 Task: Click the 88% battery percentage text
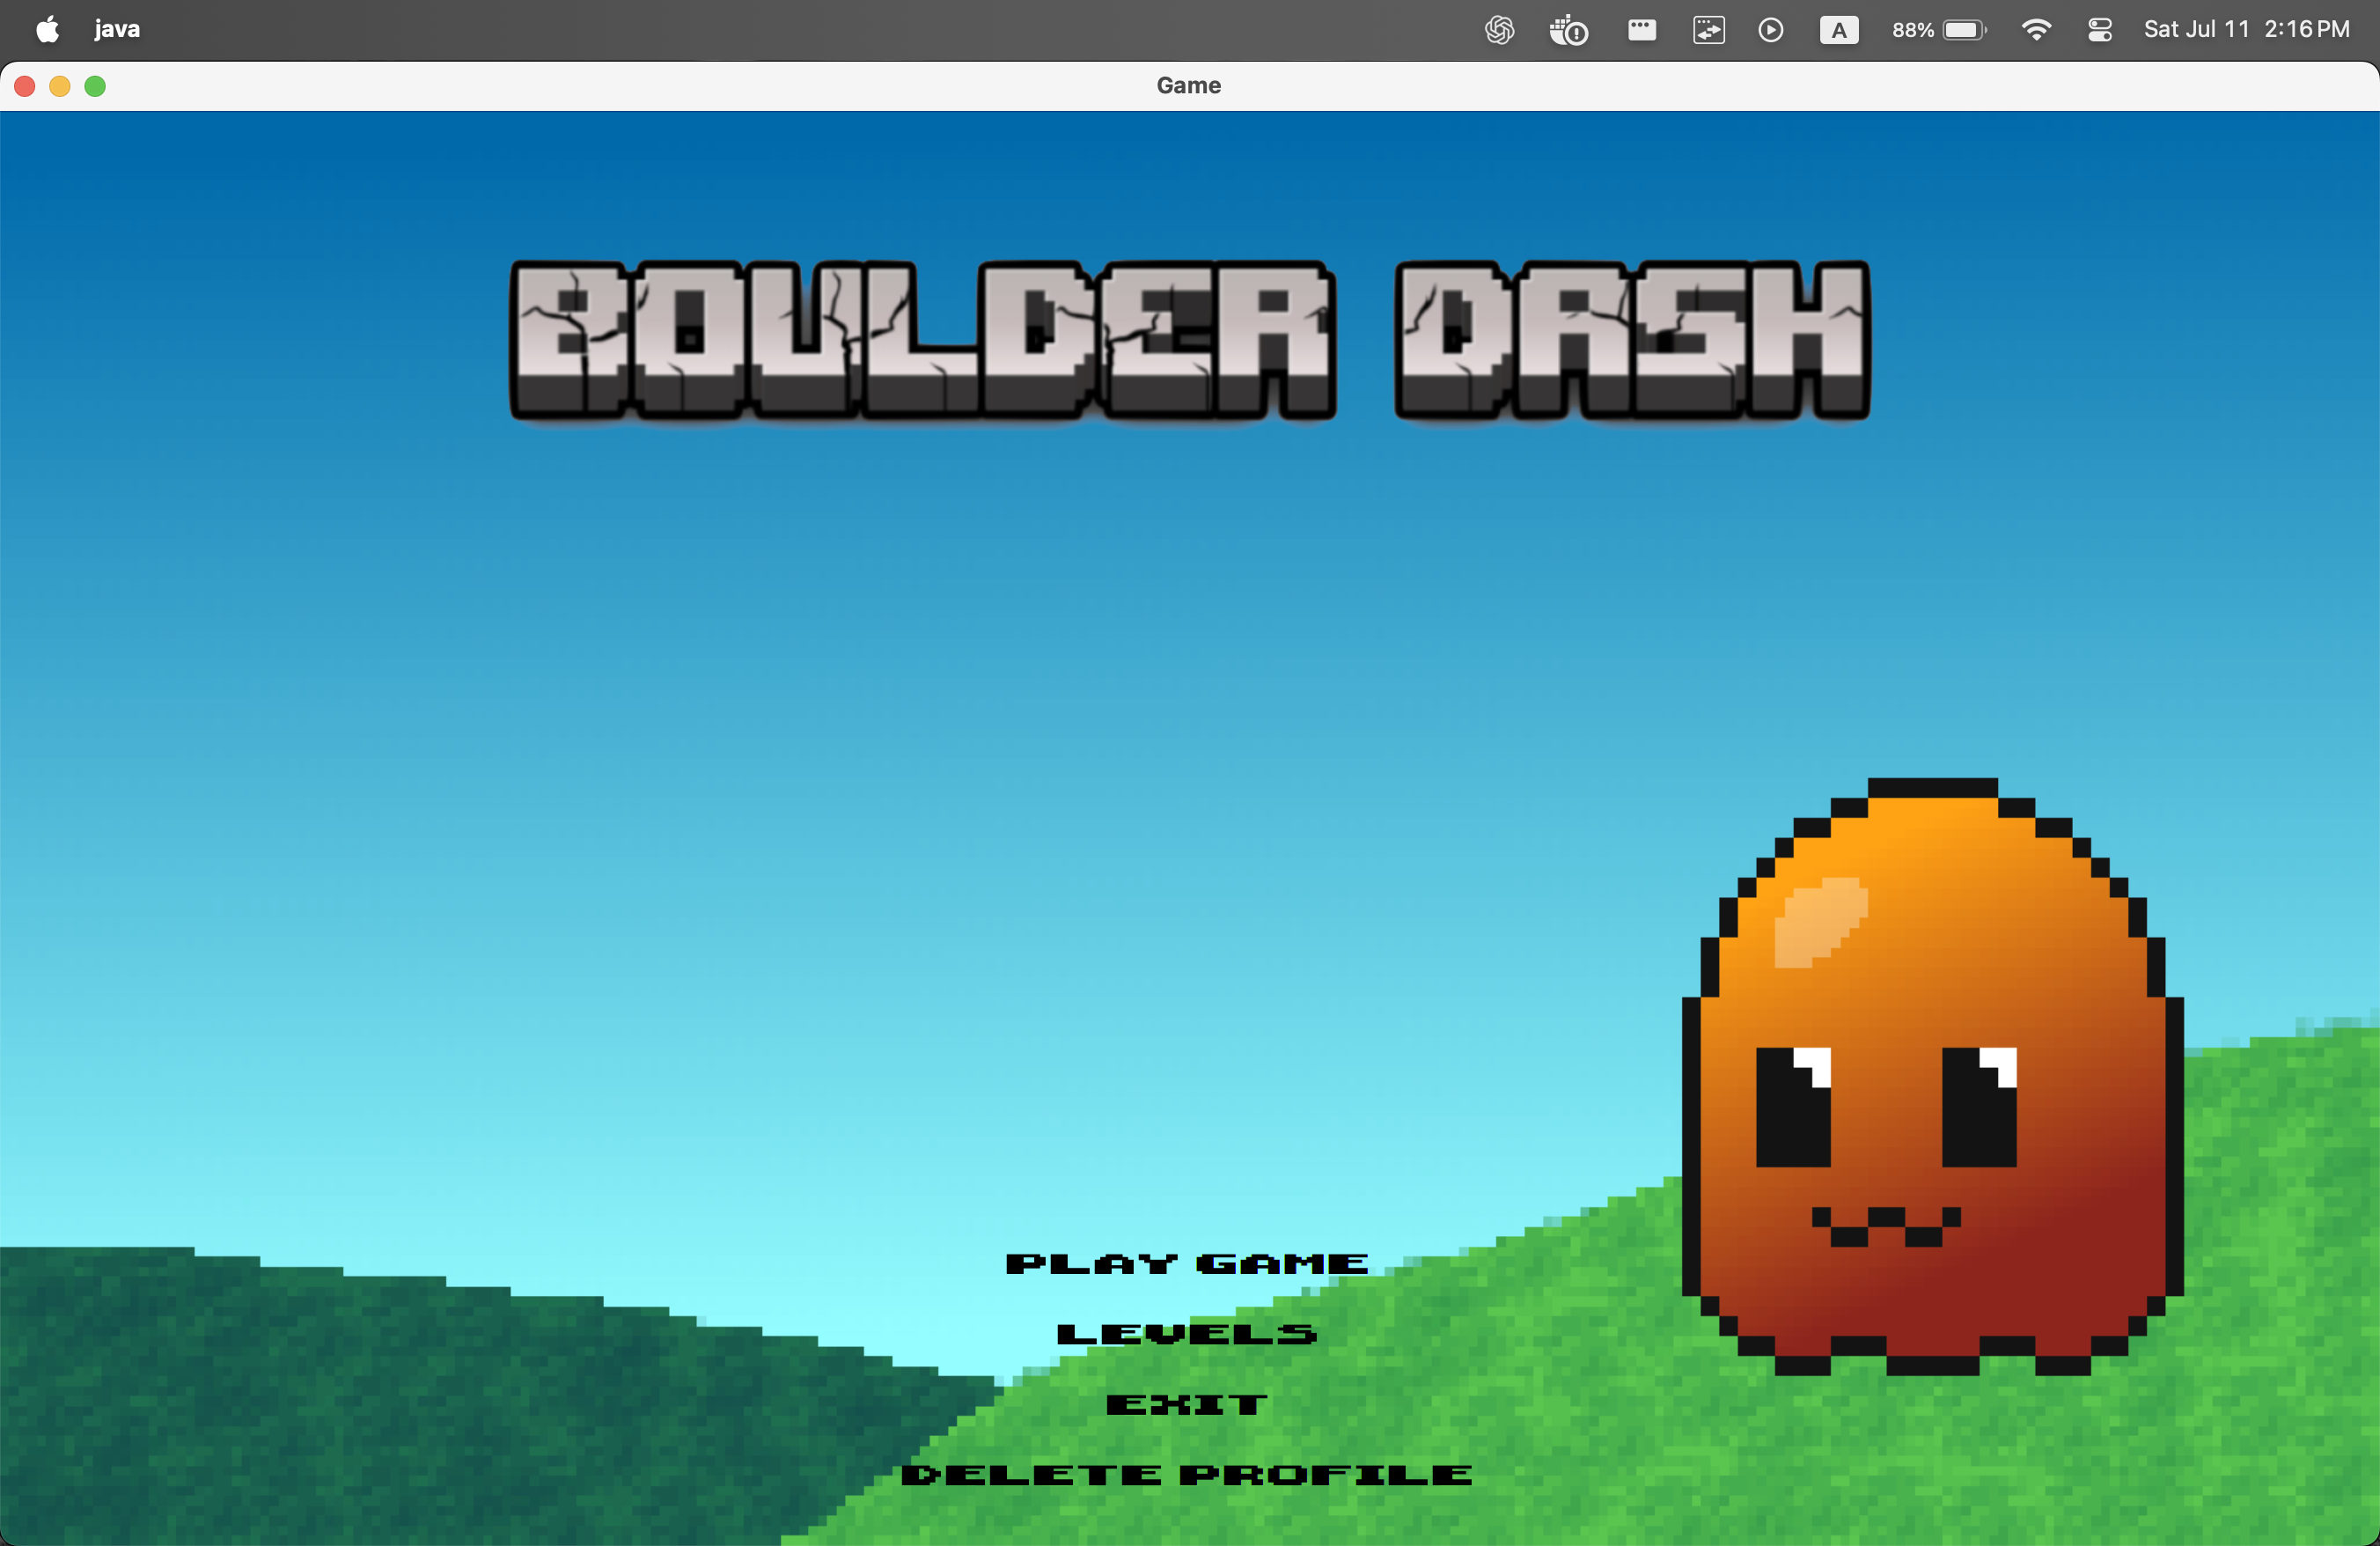1912,30
